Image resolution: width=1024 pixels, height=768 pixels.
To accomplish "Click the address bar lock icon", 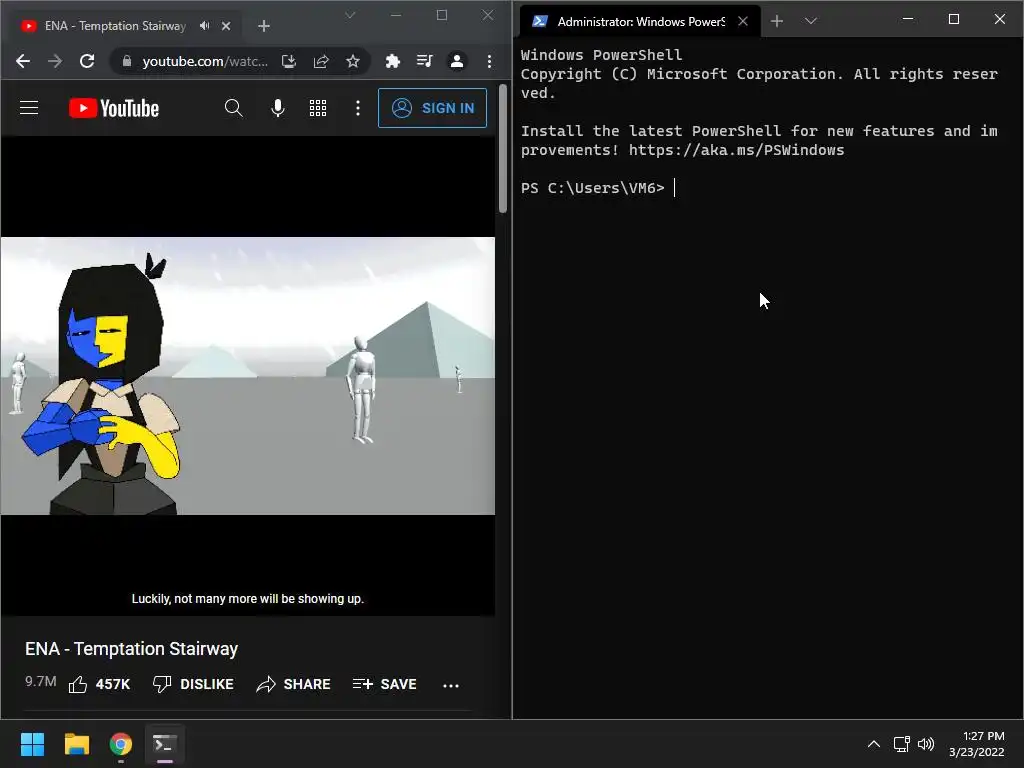I will tap(127, 61).
